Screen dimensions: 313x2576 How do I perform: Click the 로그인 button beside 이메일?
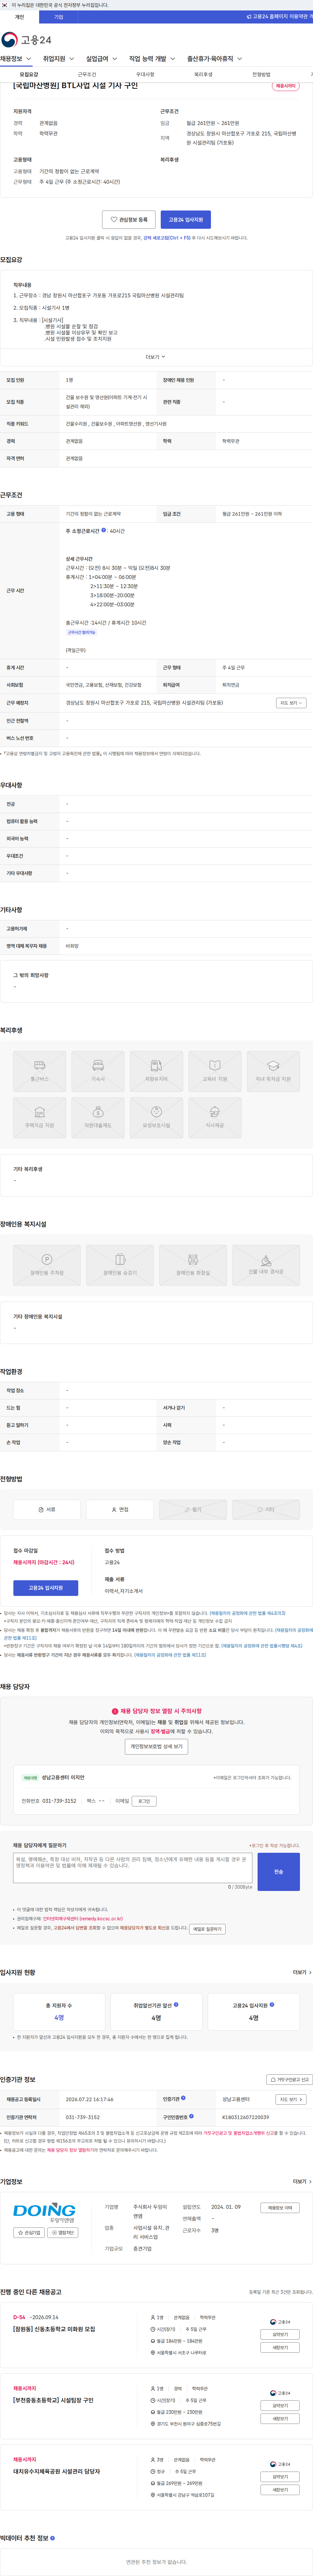pos(144,1801)
